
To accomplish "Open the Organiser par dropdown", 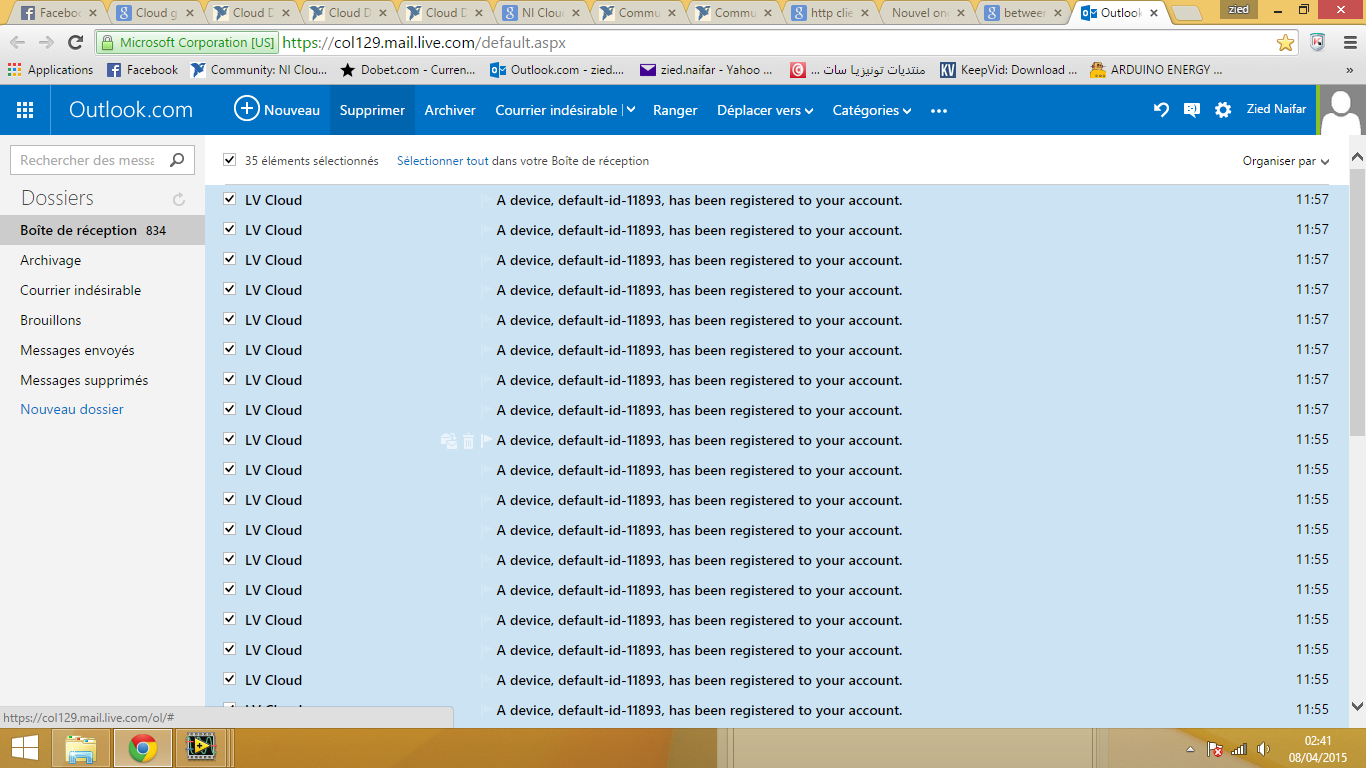I will (x=1286, y=161).
